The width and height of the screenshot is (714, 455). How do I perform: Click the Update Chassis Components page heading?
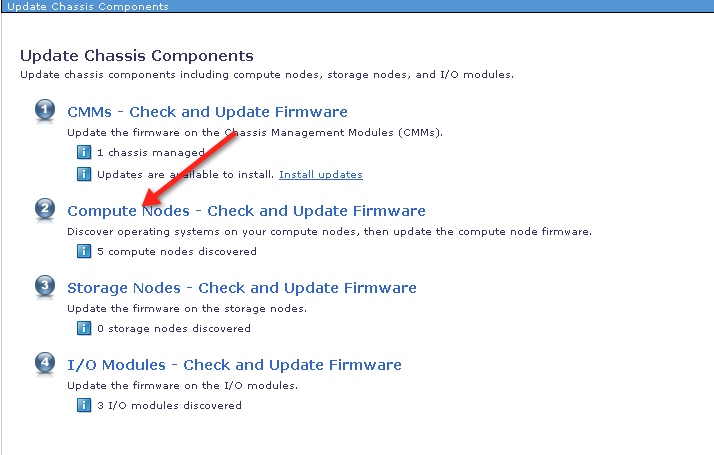point(137,56)
